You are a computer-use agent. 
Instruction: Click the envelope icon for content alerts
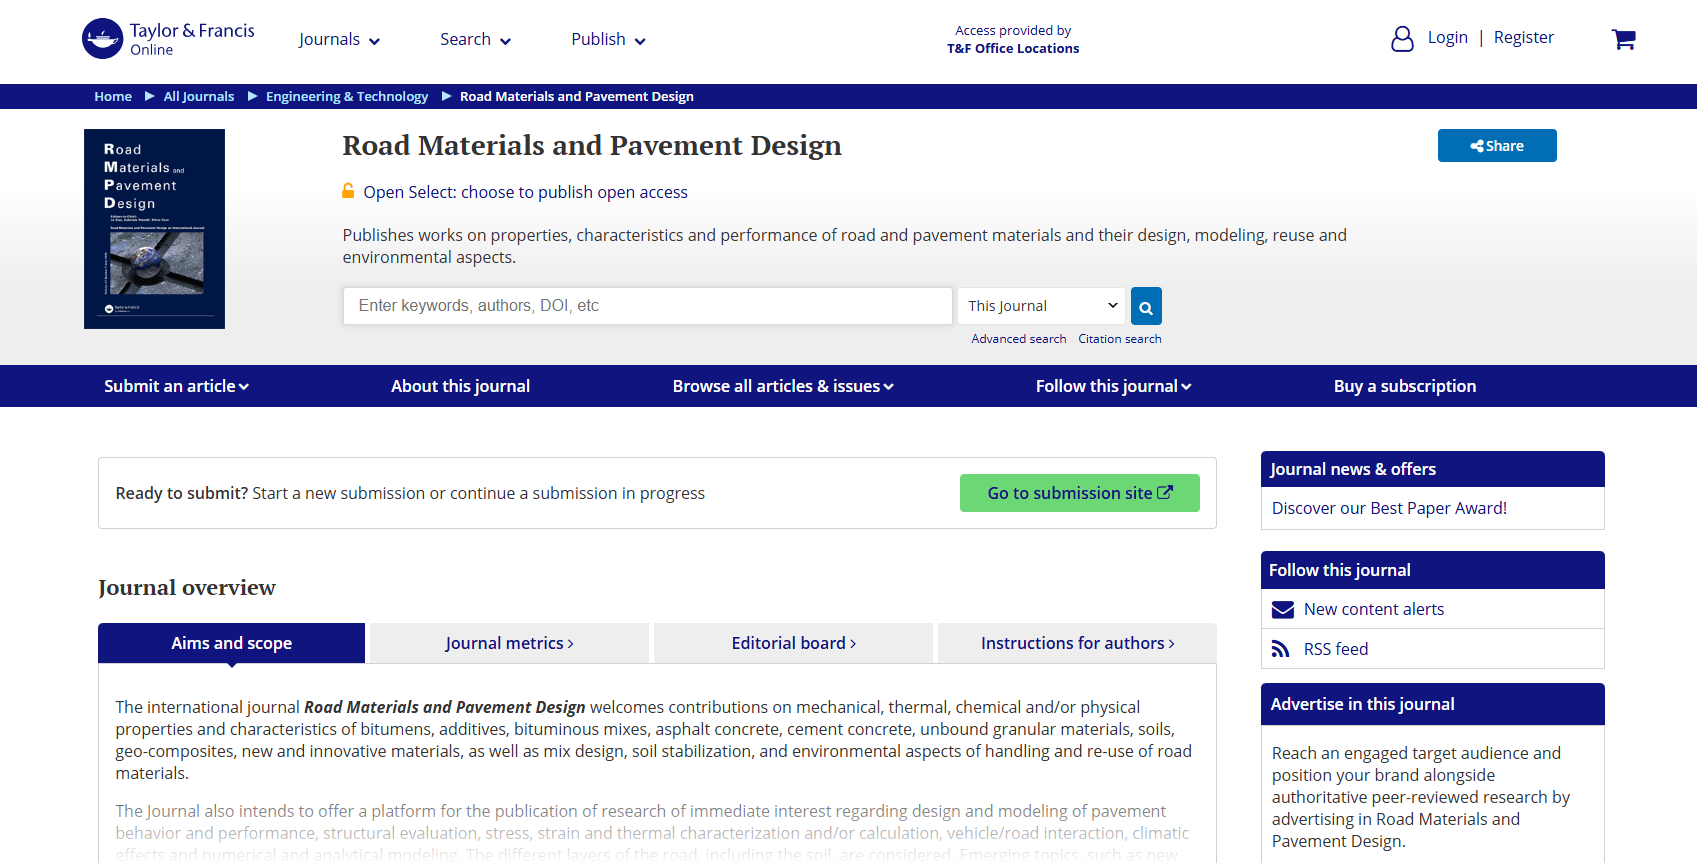[x=1282, y=609]
